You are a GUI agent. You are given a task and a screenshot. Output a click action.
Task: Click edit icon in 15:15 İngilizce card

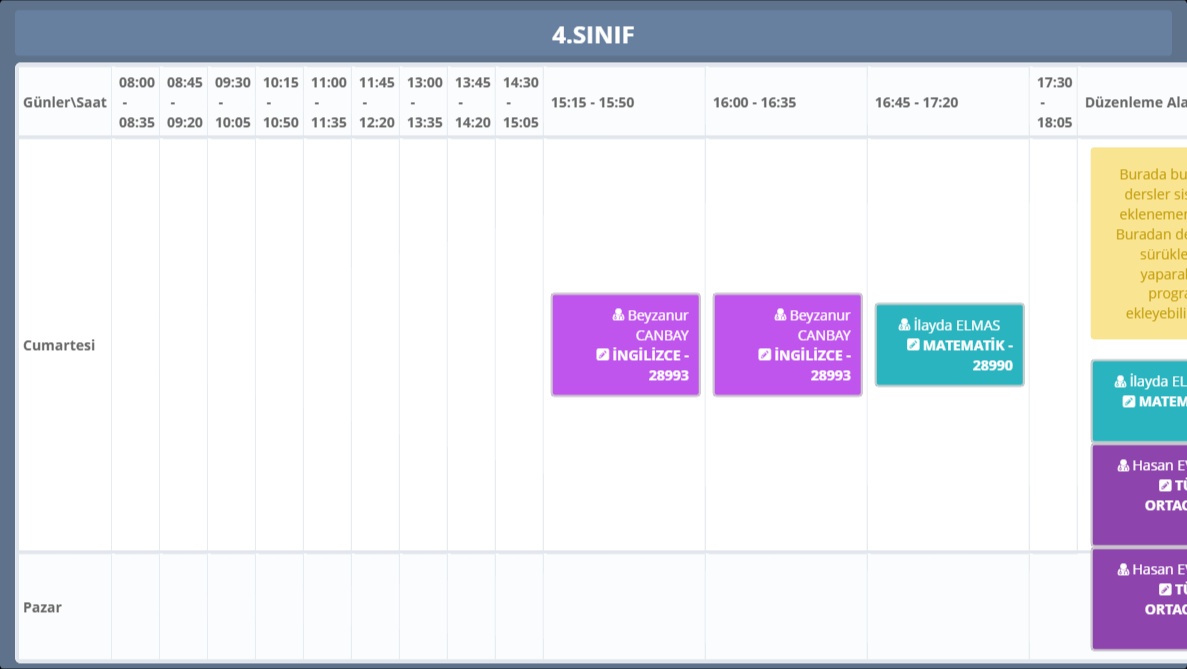[602, 355]
